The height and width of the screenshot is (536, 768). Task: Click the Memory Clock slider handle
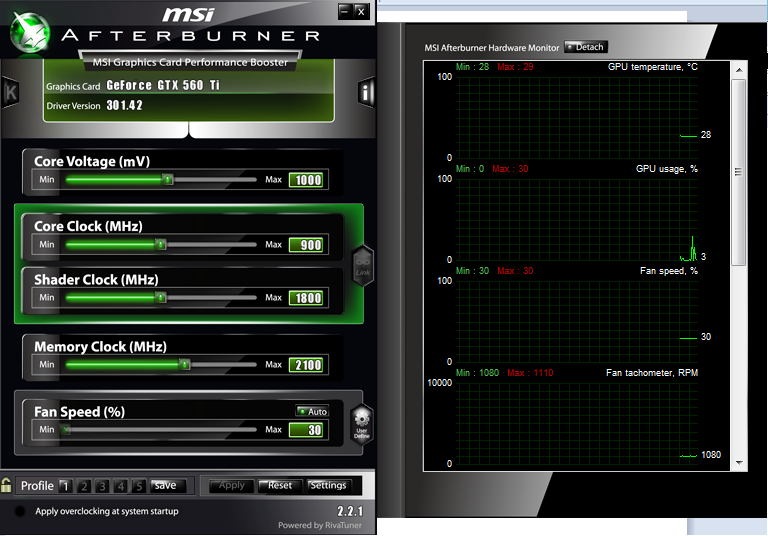click(x=185, y=365)
